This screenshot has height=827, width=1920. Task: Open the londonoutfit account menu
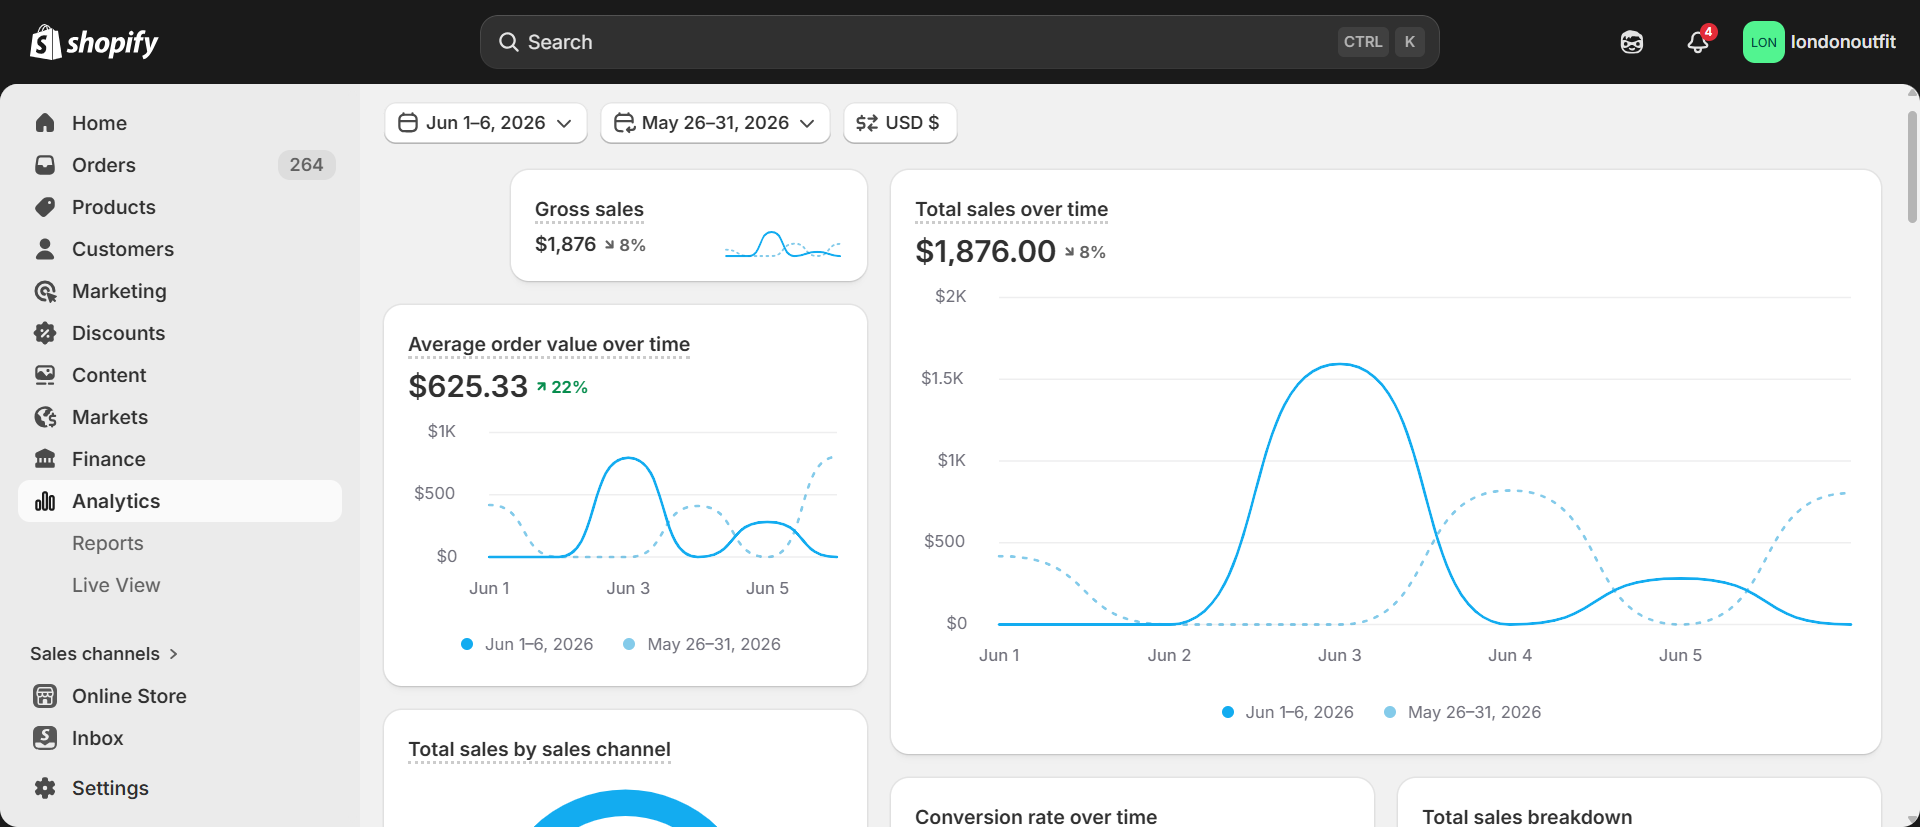1820,42
